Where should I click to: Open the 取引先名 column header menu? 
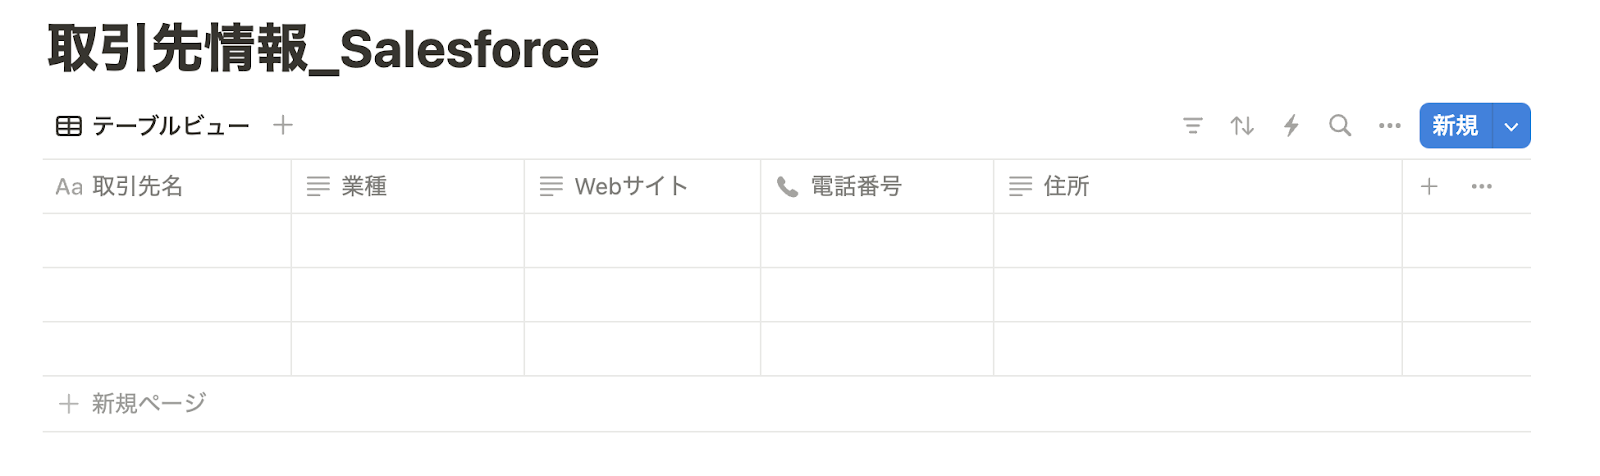tap(137, 187)
